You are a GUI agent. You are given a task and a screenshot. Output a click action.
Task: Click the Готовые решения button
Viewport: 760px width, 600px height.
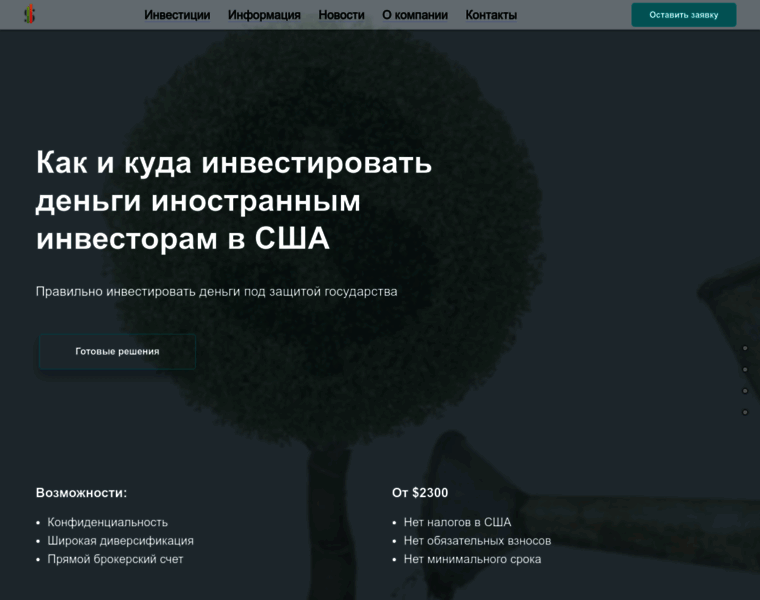click(x=117, y=351)
